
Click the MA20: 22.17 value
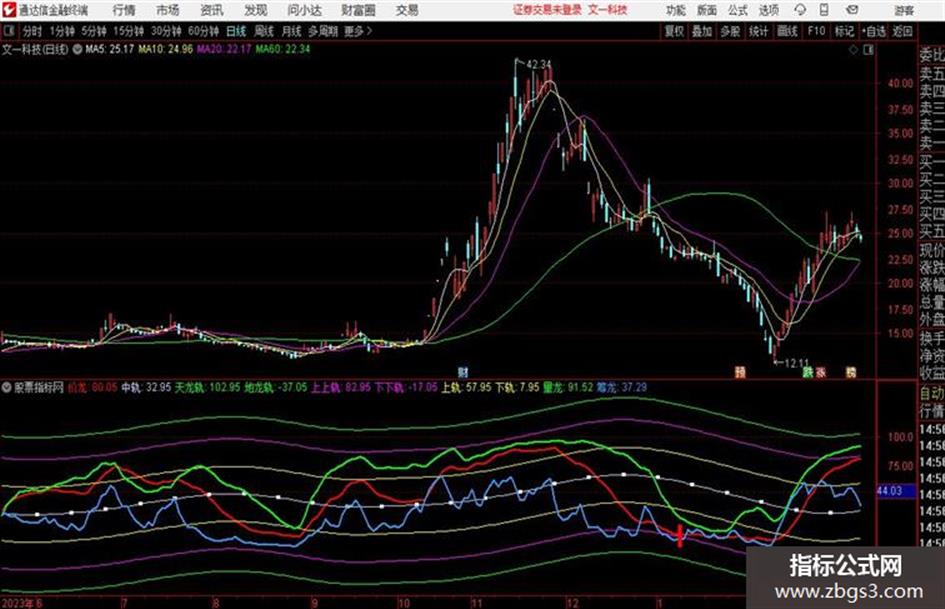(224, 49)
